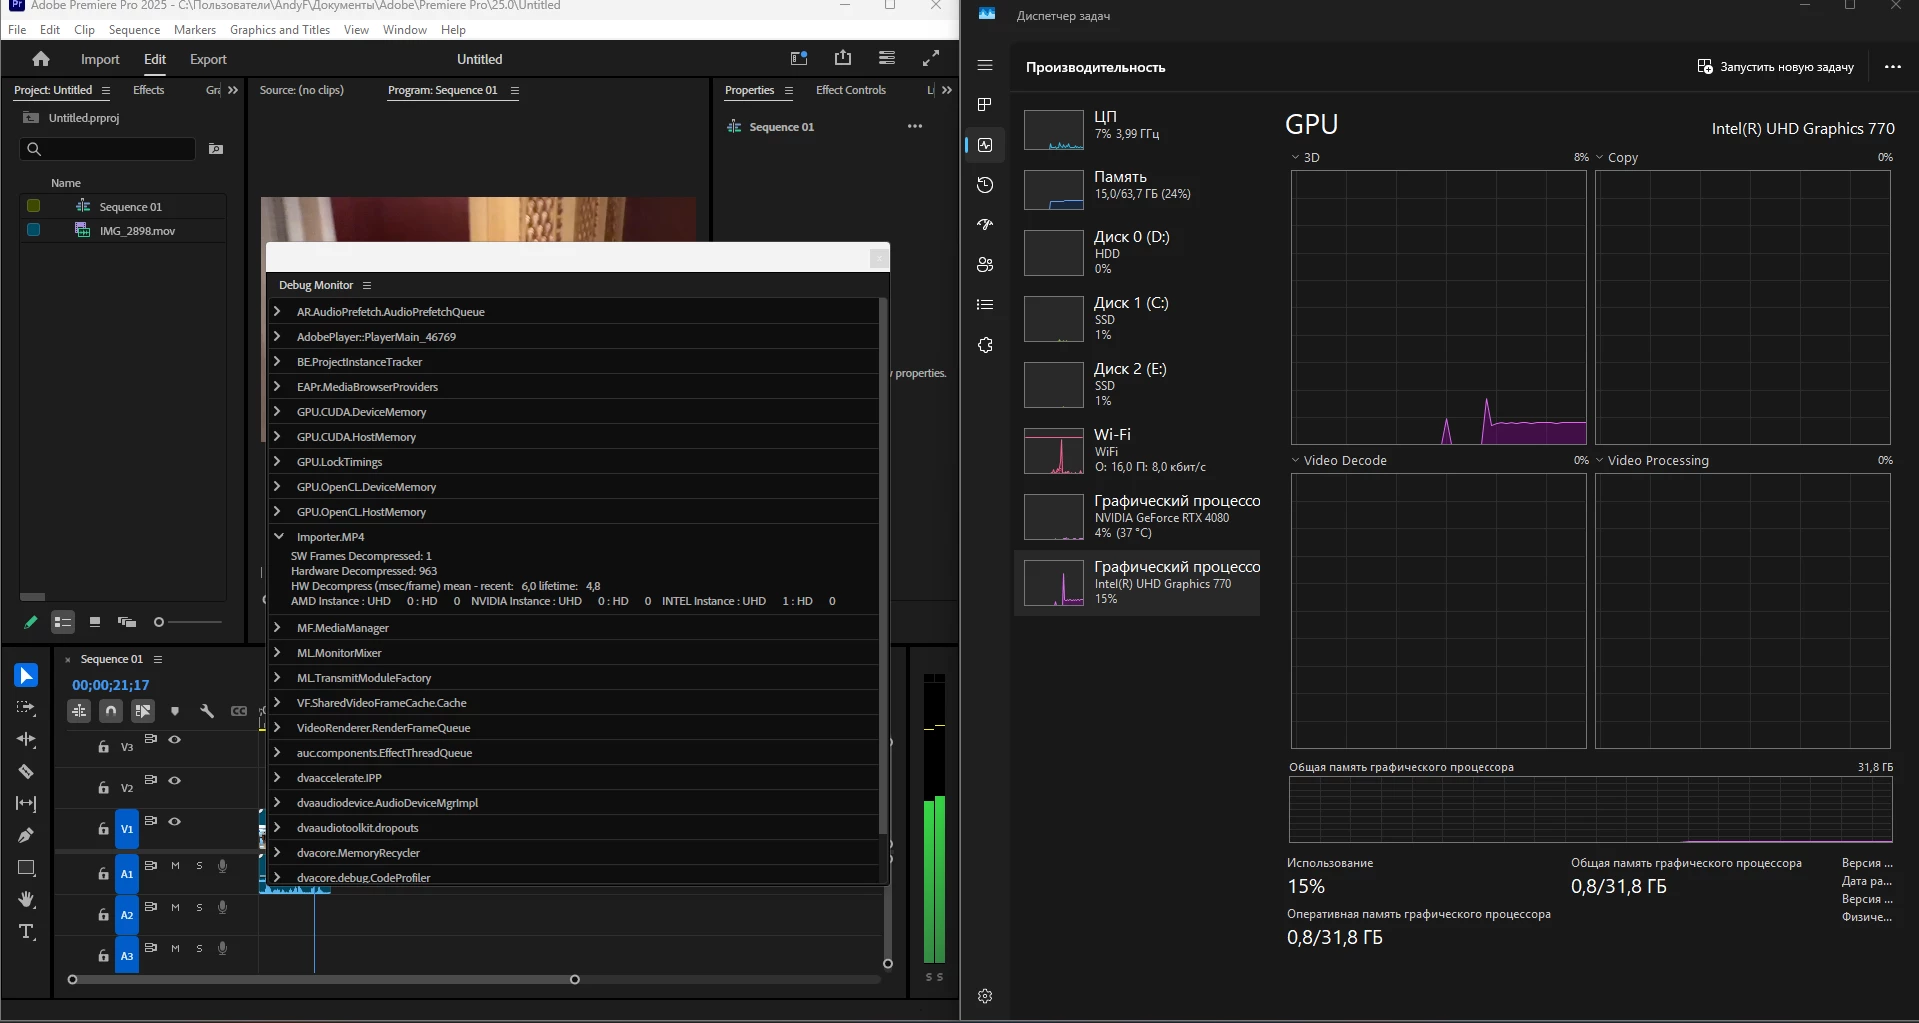Open the Sequence menu in Premiere
The image size is (1919, 1023).
[x=134, y=30]
